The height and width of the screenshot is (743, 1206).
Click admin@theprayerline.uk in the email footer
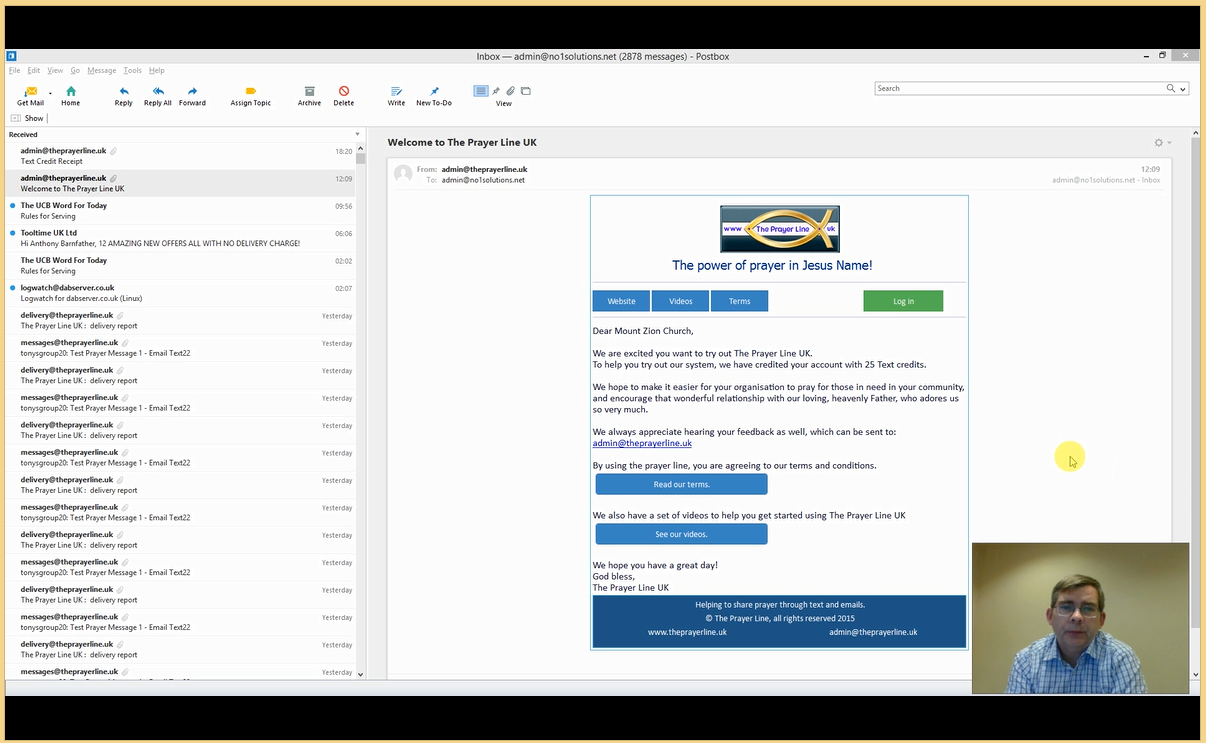click(x=873, y=632)
